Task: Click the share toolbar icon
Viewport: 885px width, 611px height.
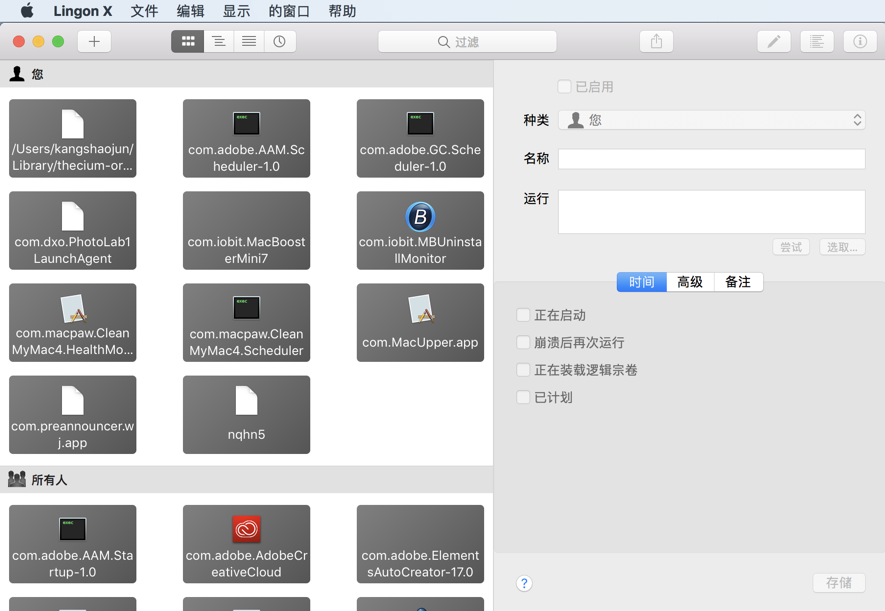Action: [x=656, y=42]
